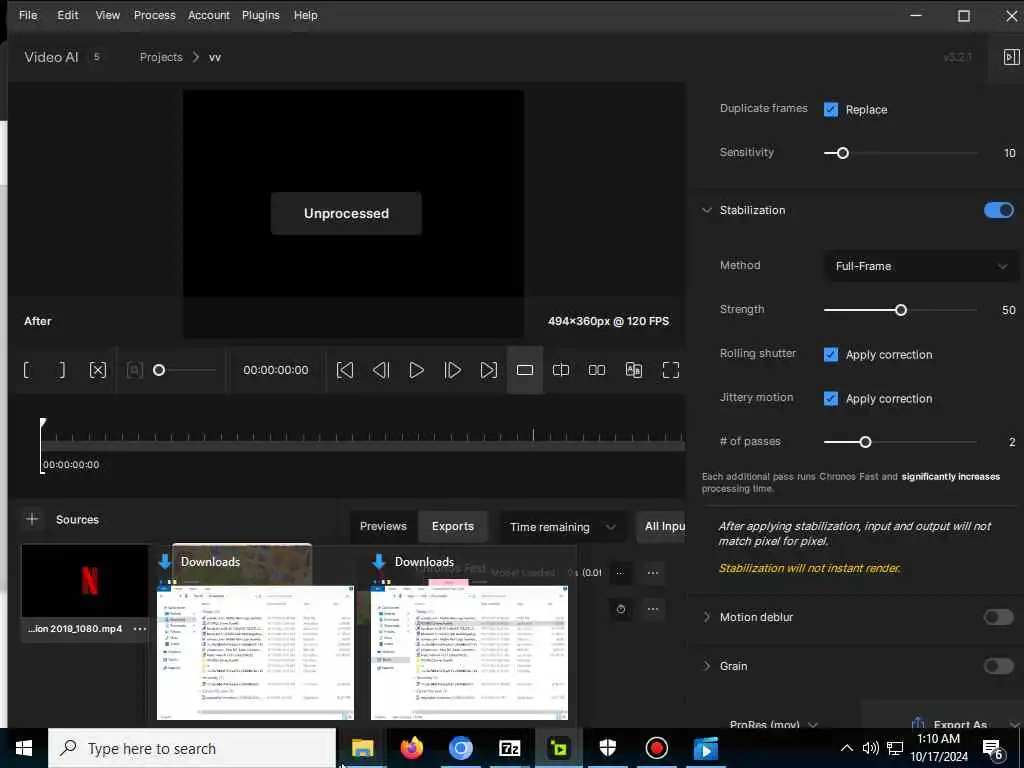Screen dimensions: 1024x768
Task: Open File Explorer from taskbar
Action: point(362,748)
